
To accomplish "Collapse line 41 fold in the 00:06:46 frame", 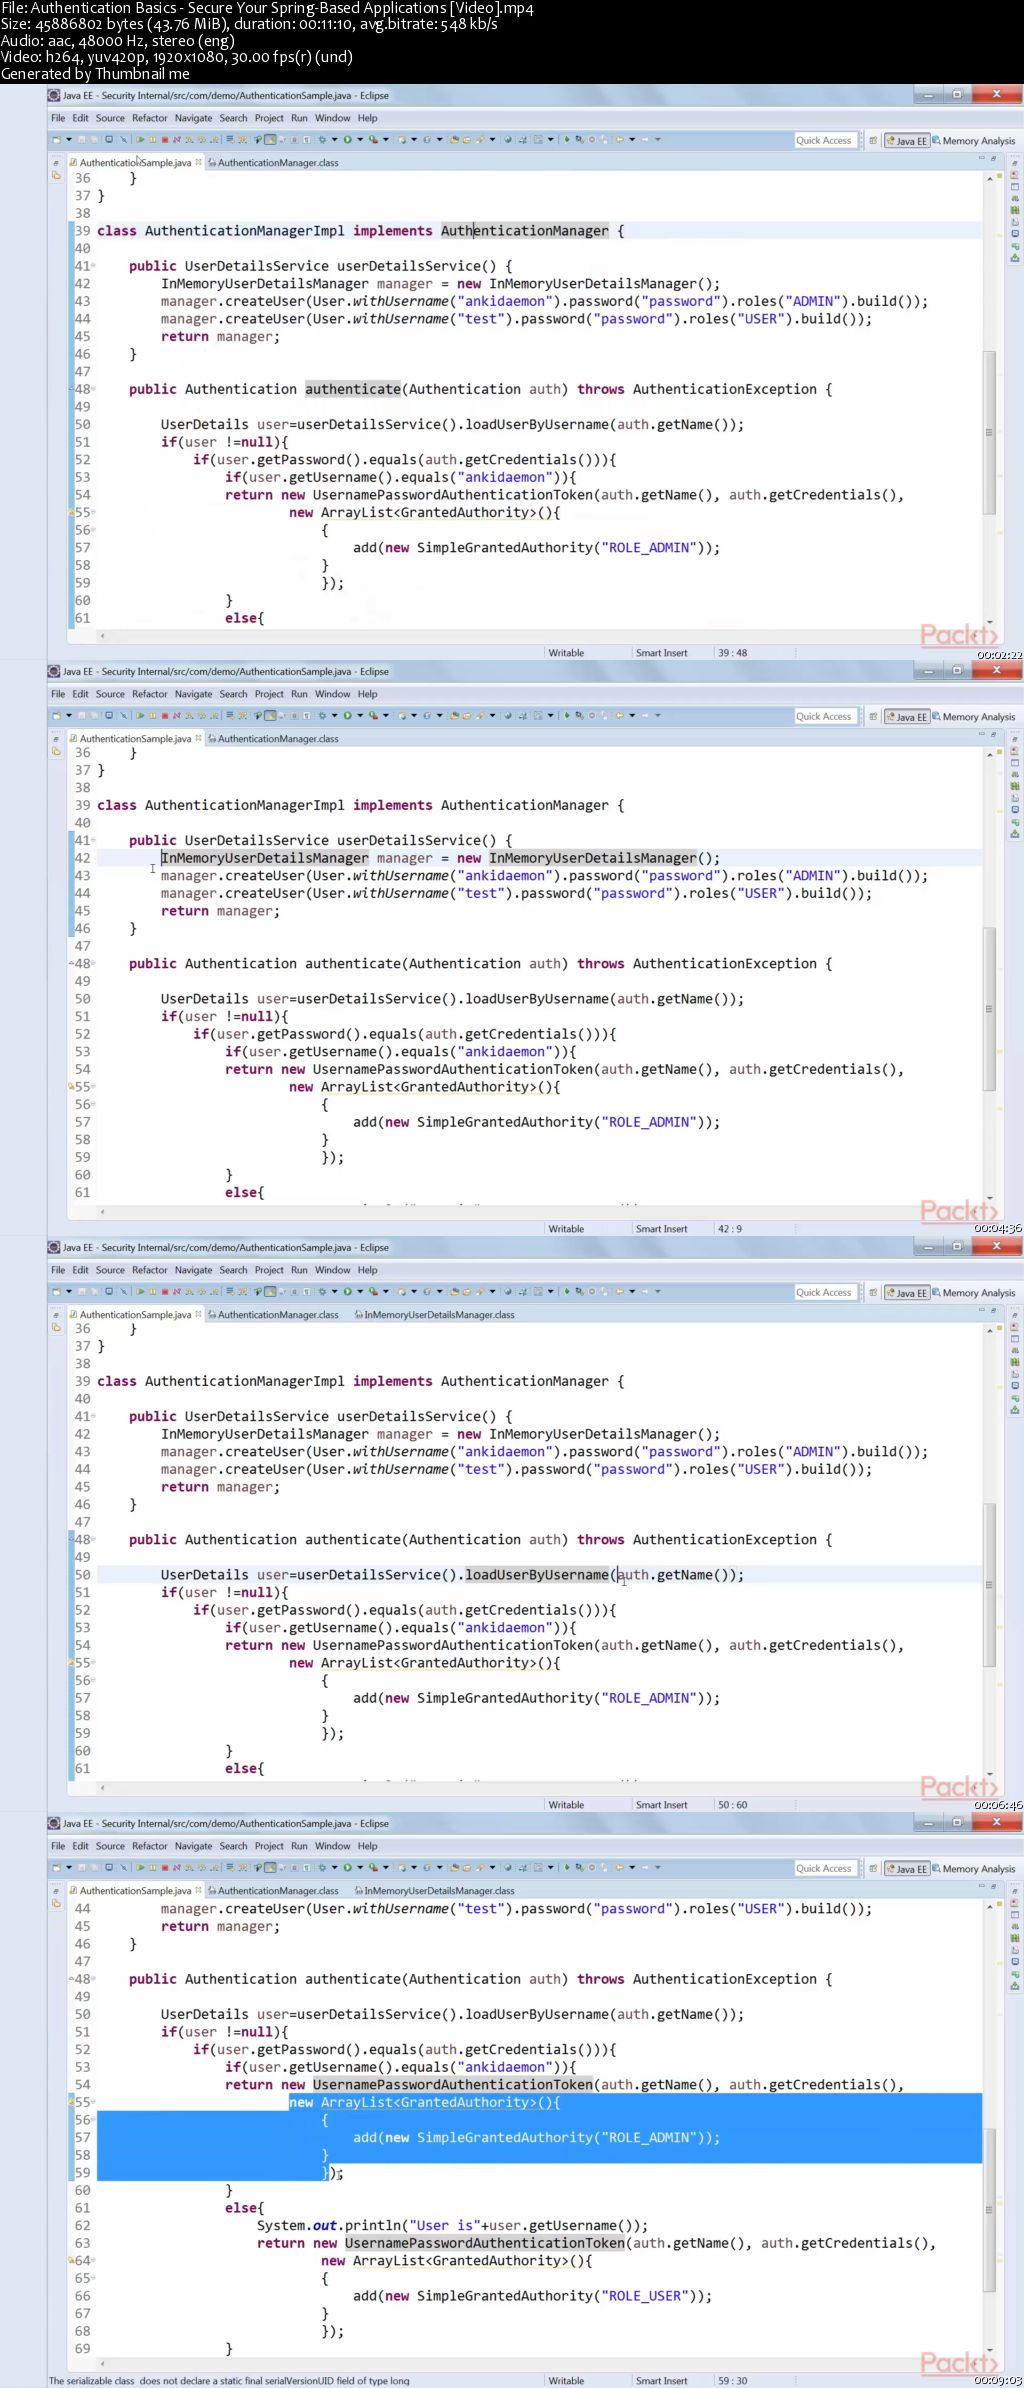I will [93, 1416].
